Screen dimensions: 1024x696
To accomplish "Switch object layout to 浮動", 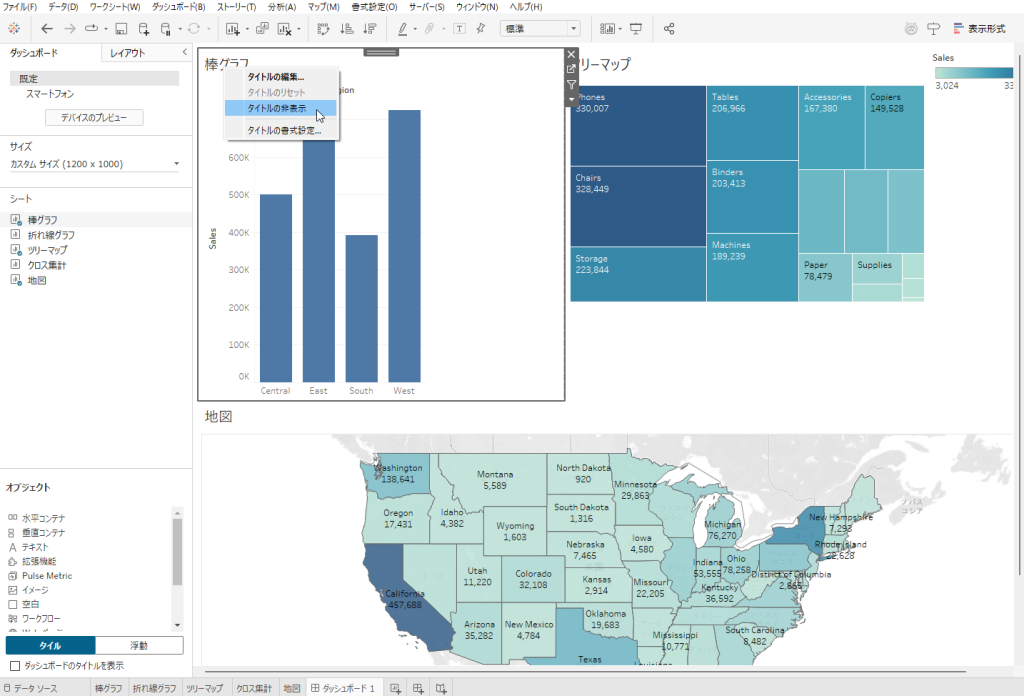I will (139, 645).
